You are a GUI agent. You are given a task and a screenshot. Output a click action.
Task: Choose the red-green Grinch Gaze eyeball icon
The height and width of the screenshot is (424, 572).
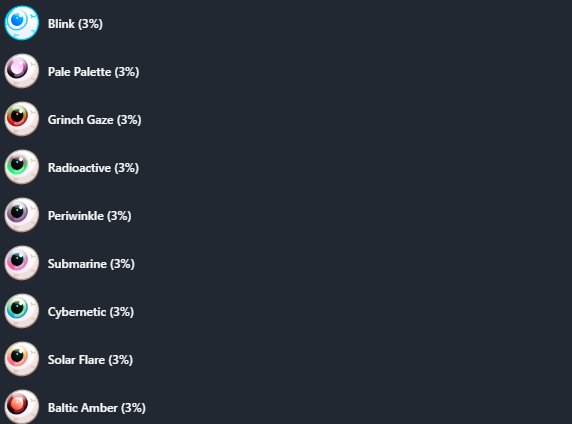[x=22, y=119]
